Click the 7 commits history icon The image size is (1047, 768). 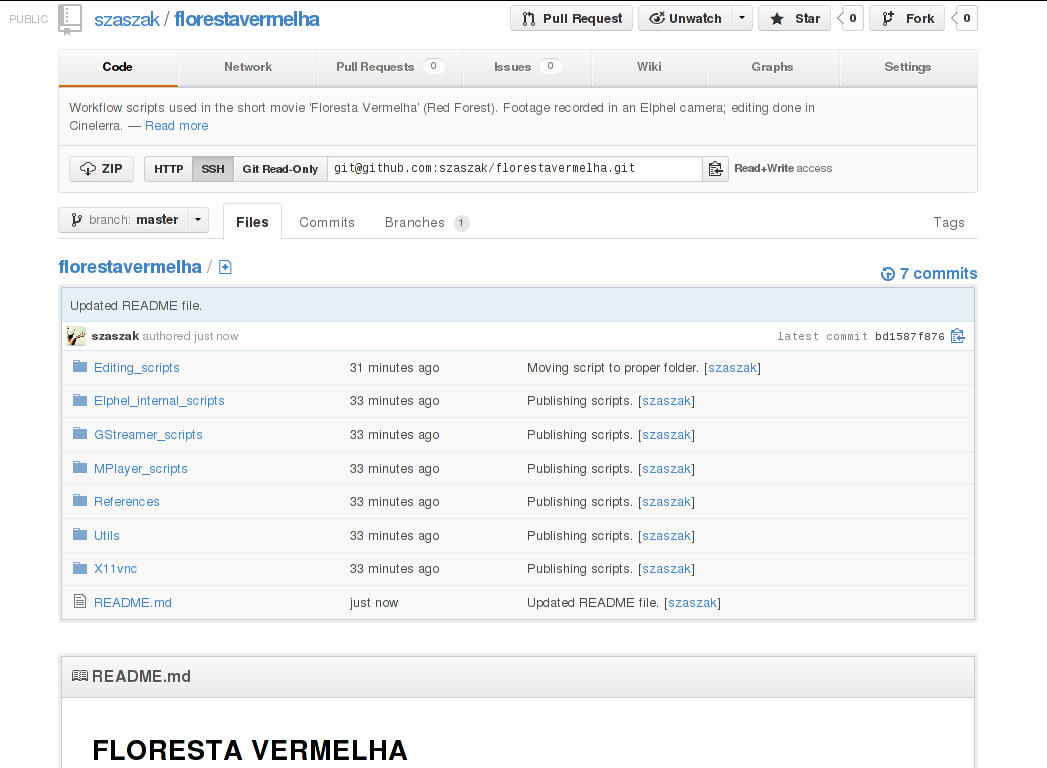coord(888,274)
